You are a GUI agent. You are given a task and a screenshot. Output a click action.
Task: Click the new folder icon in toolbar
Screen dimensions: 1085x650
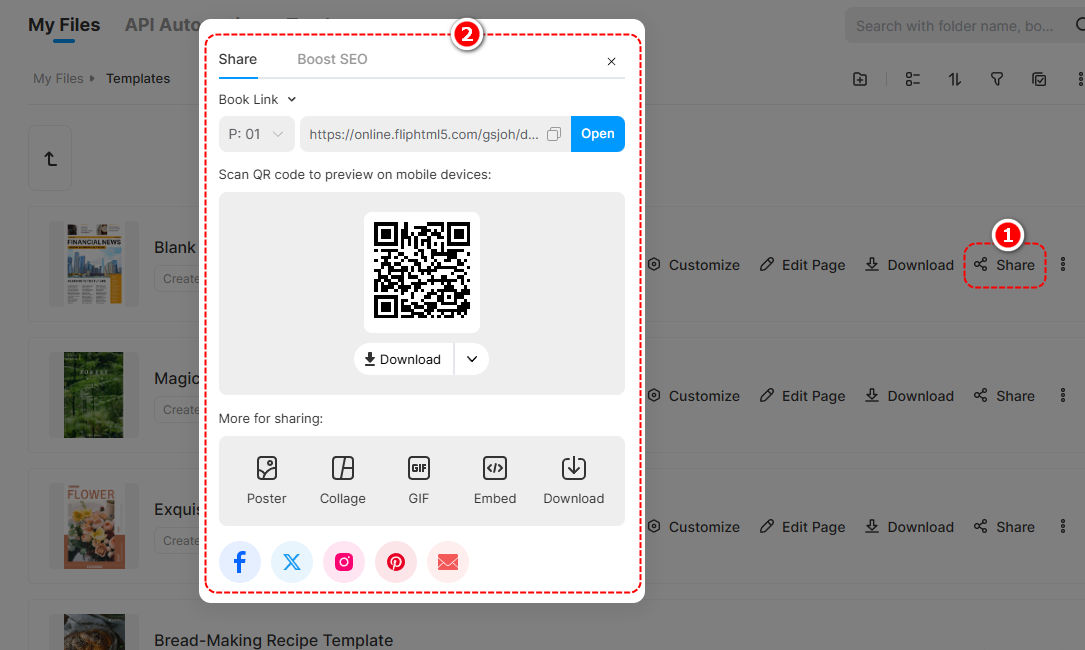[860, 79]
